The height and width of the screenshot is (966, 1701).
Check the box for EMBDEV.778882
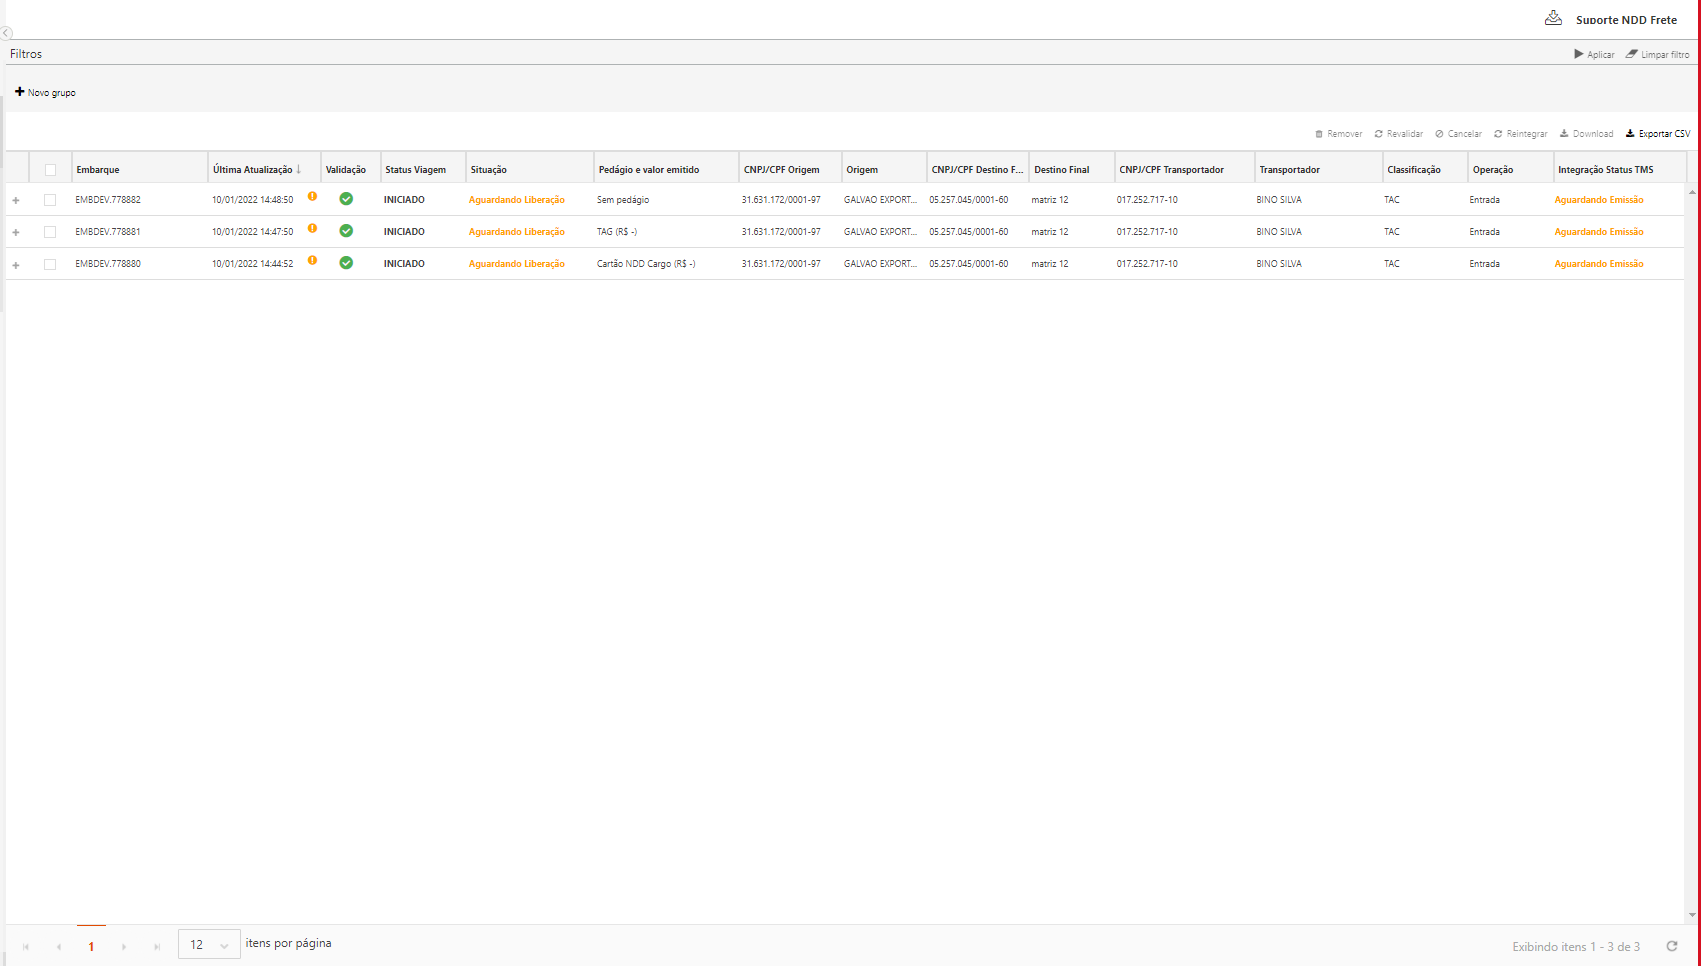coord(50,200)
